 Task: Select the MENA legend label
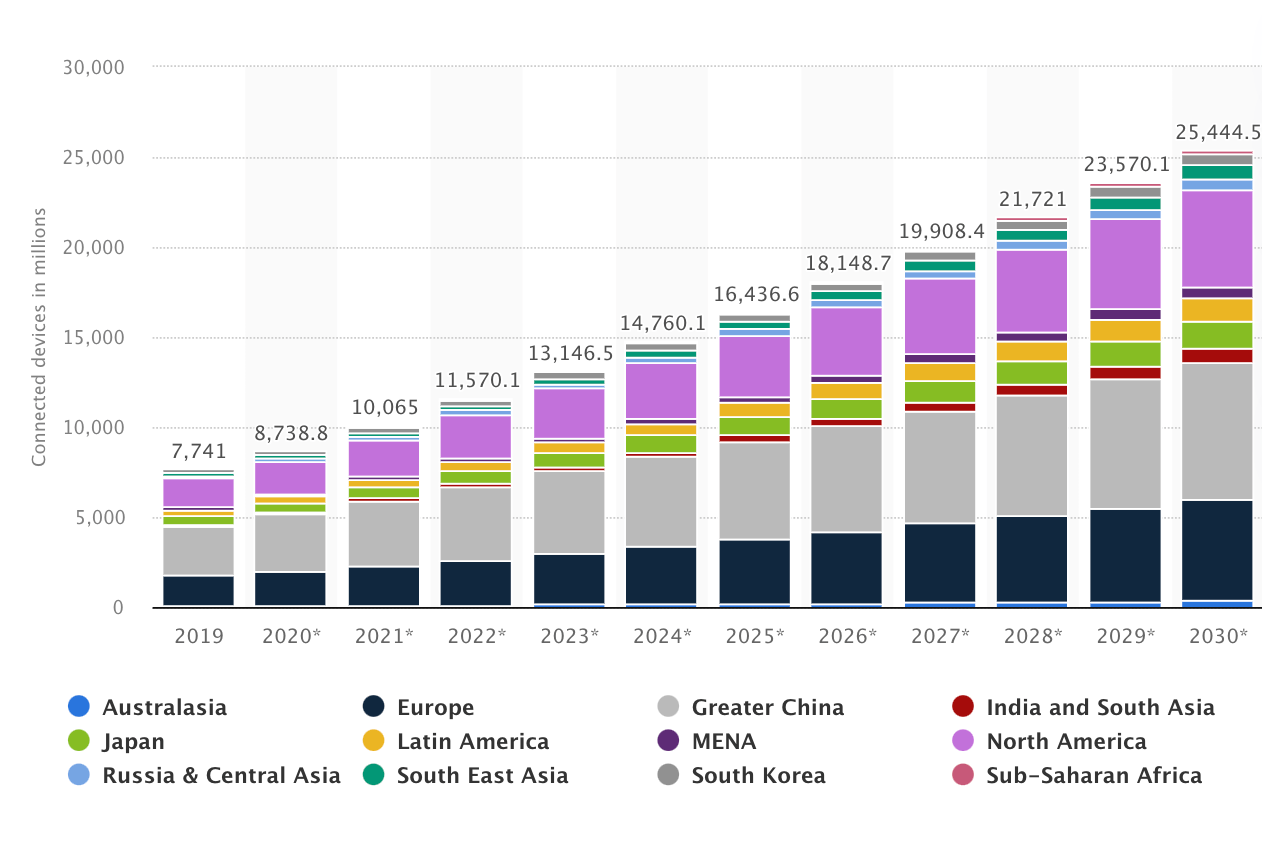(724, 741)
